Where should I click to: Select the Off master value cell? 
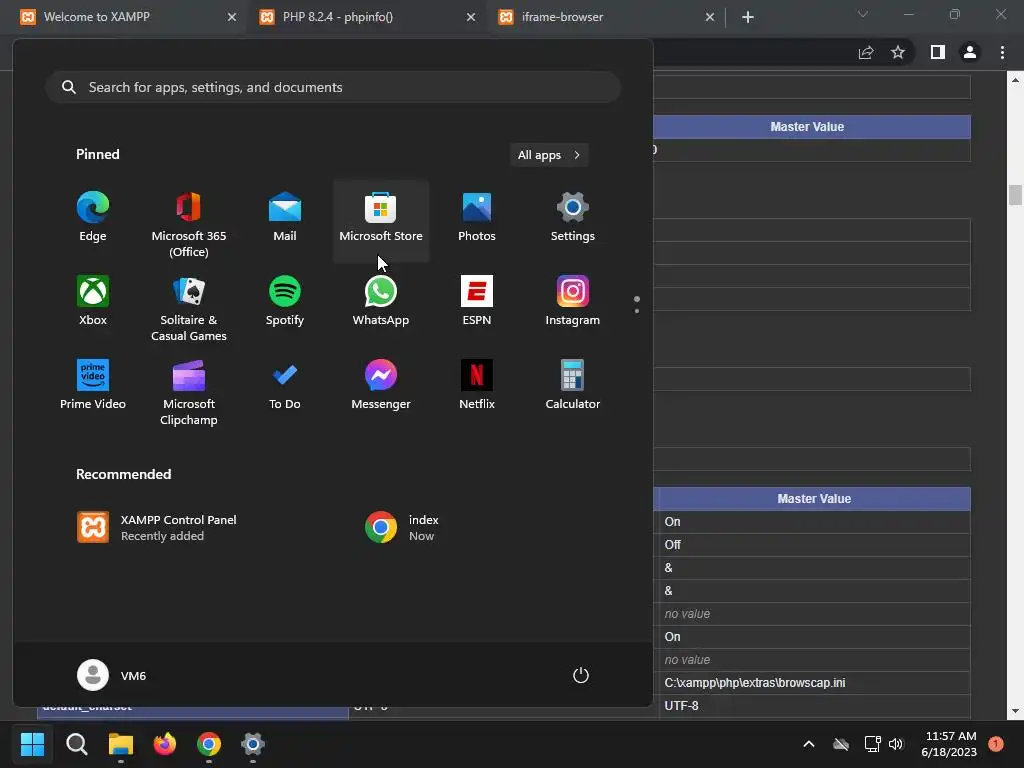814,545
